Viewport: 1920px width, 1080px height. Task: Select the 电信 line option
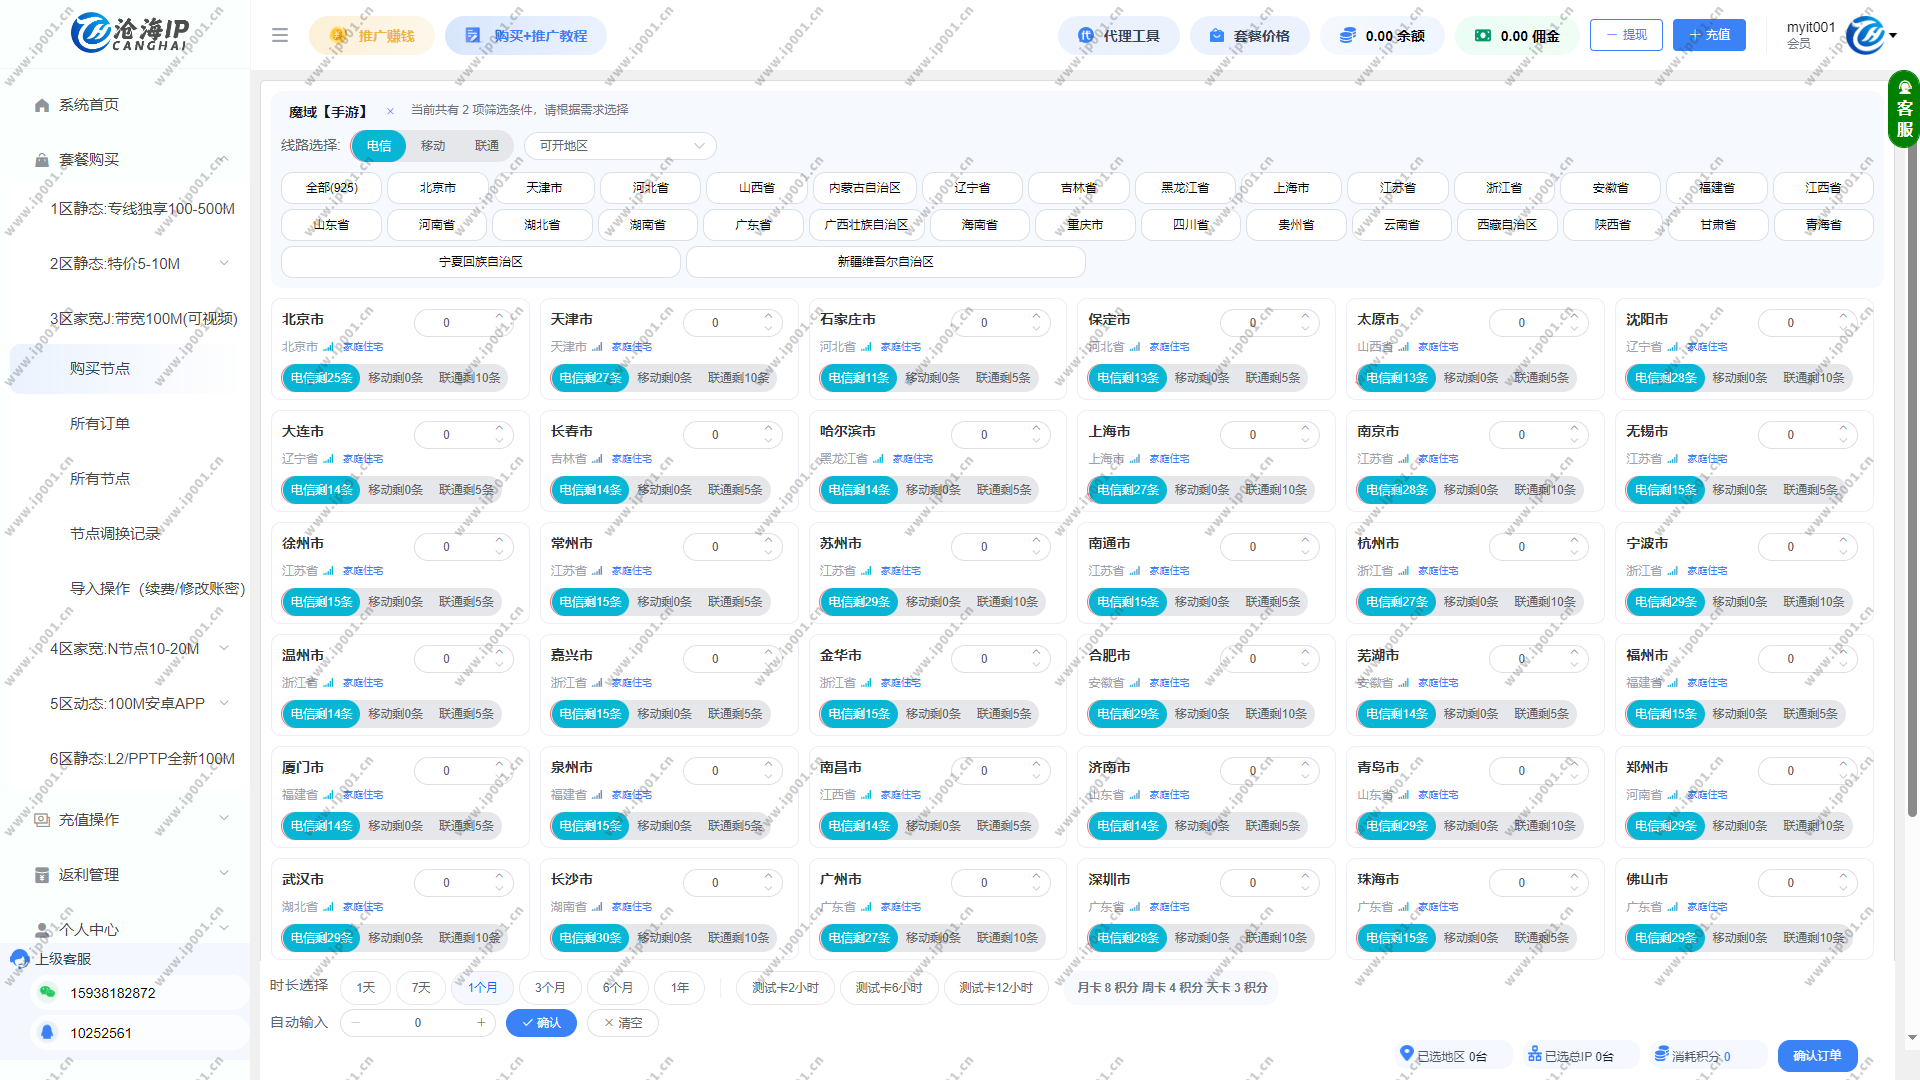[379, 146]
